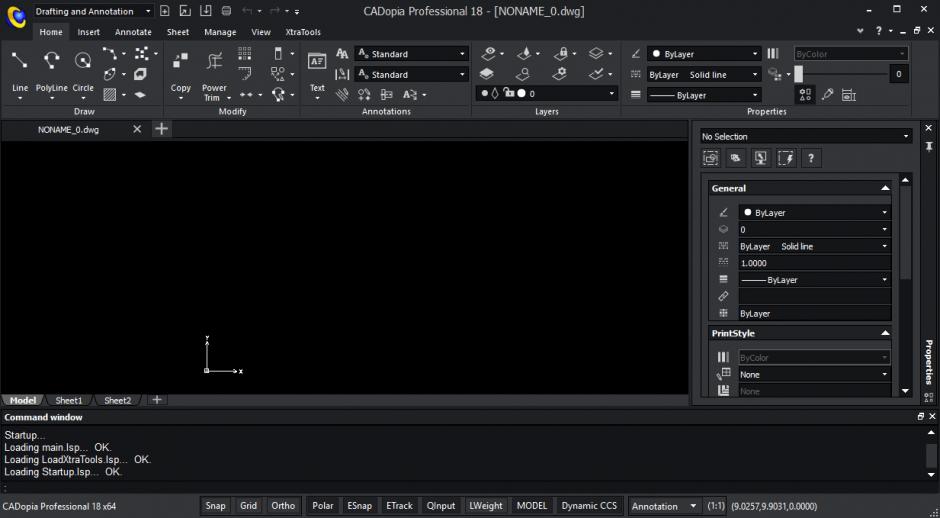
Task: Open the Drafting and Annotation workspace dropdown
Action: [x=94, y=11]
